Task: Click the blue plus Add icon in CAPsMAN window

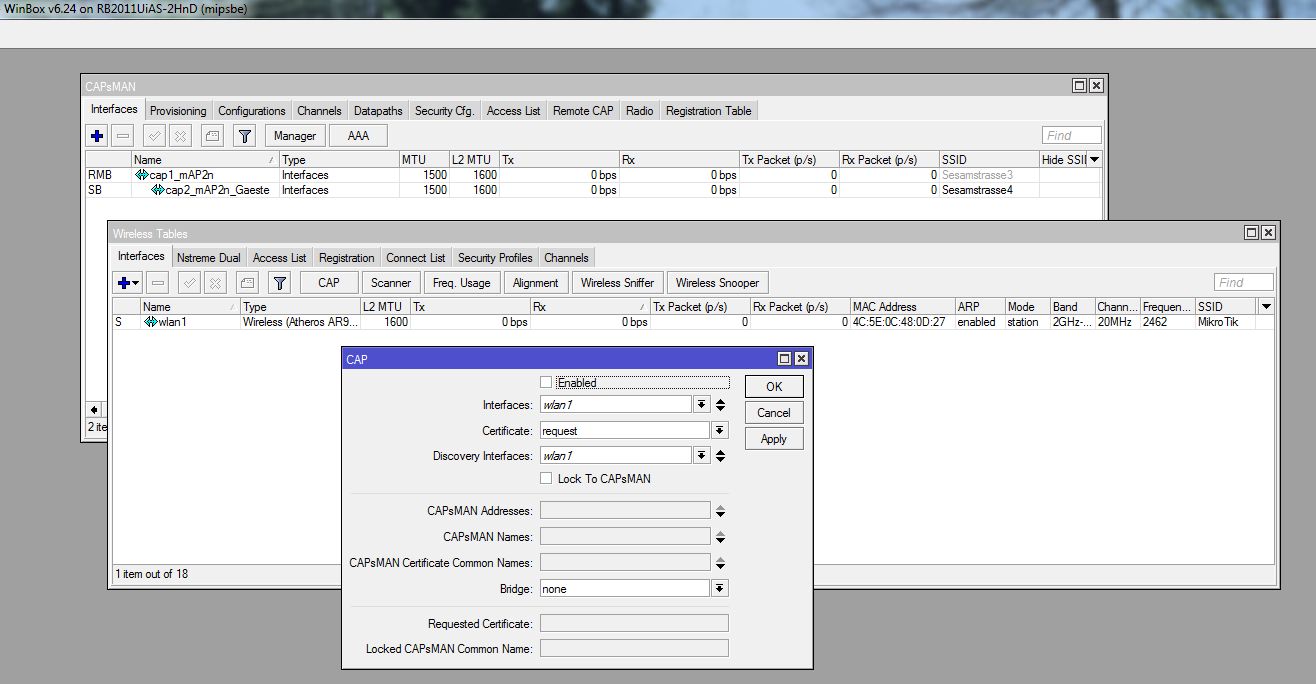Action: 97,136
